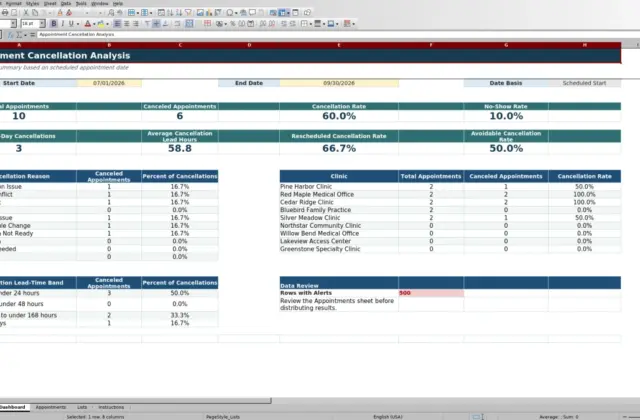This screenshot has width=640, height=420.
Task: Click the Insert Column icon
Action: point(144,13)
